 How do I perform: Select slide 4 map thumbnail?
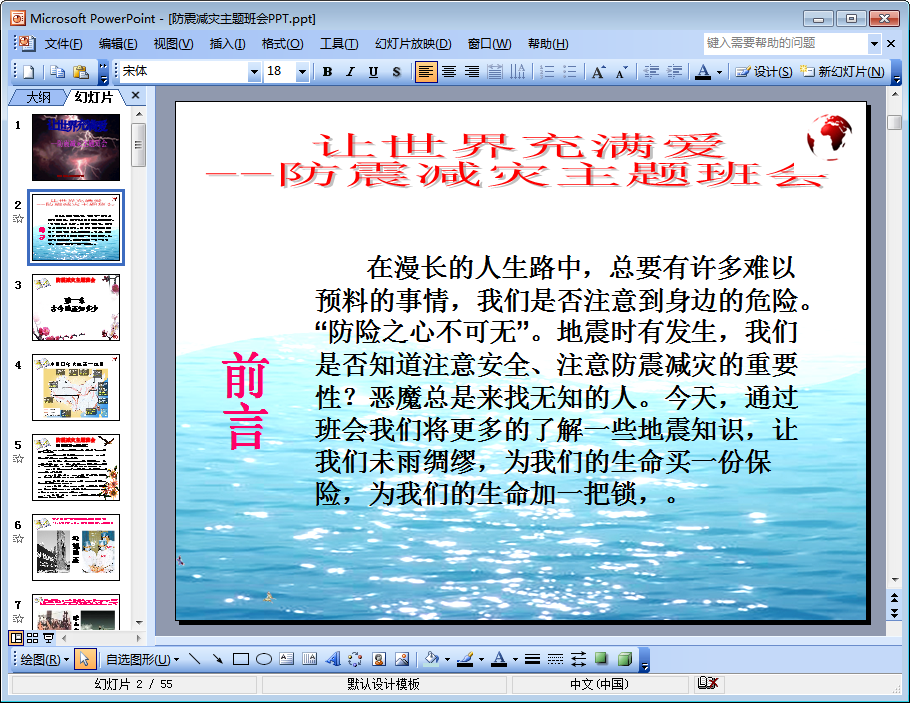pos(75,387)
